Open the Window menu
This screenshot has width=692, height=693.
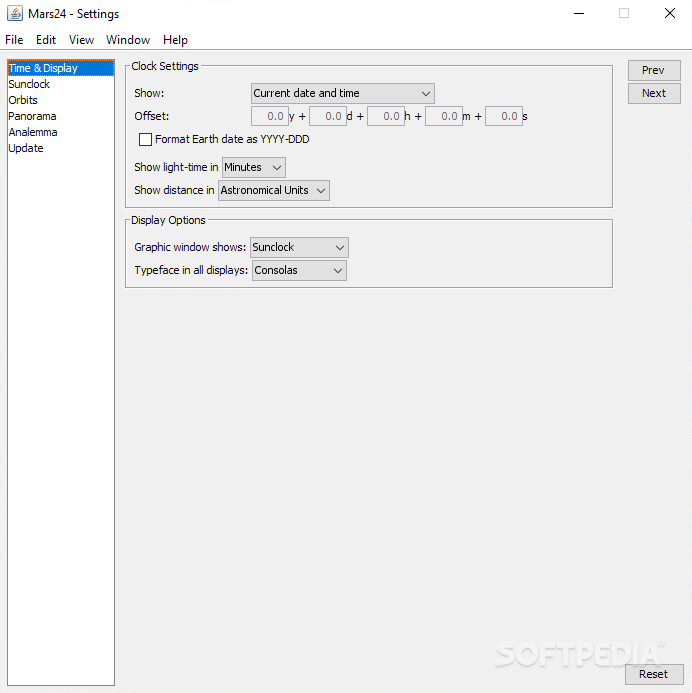coord(128,40)
